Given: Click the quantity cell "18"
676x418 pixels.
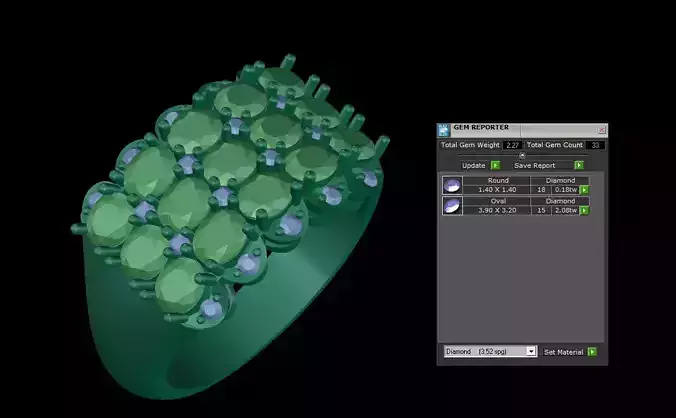Looking at the screenshot, I should 541,190.
